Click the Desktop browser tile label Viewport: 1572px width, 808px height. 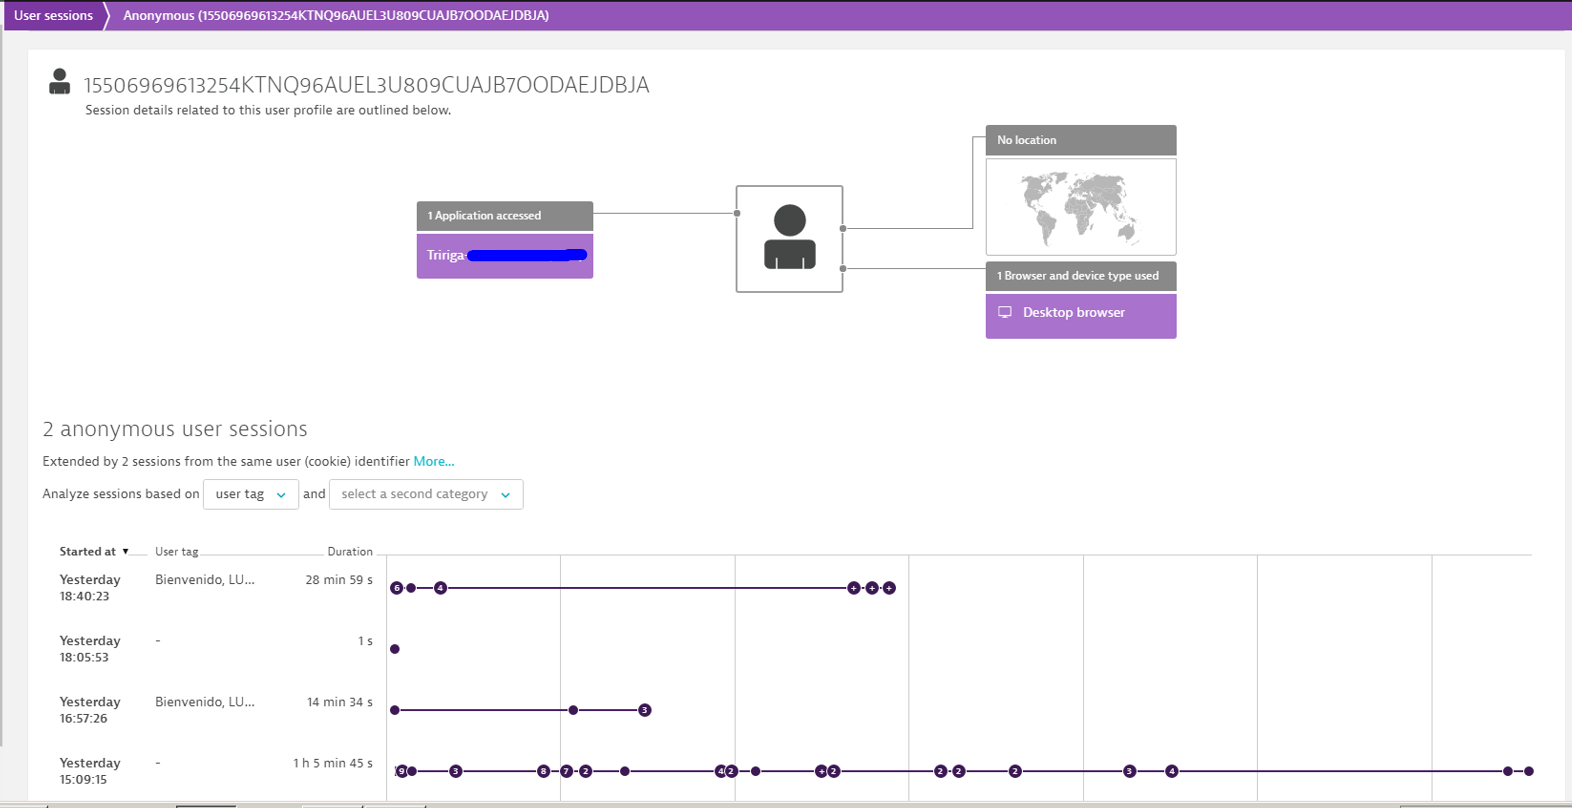1073,313
